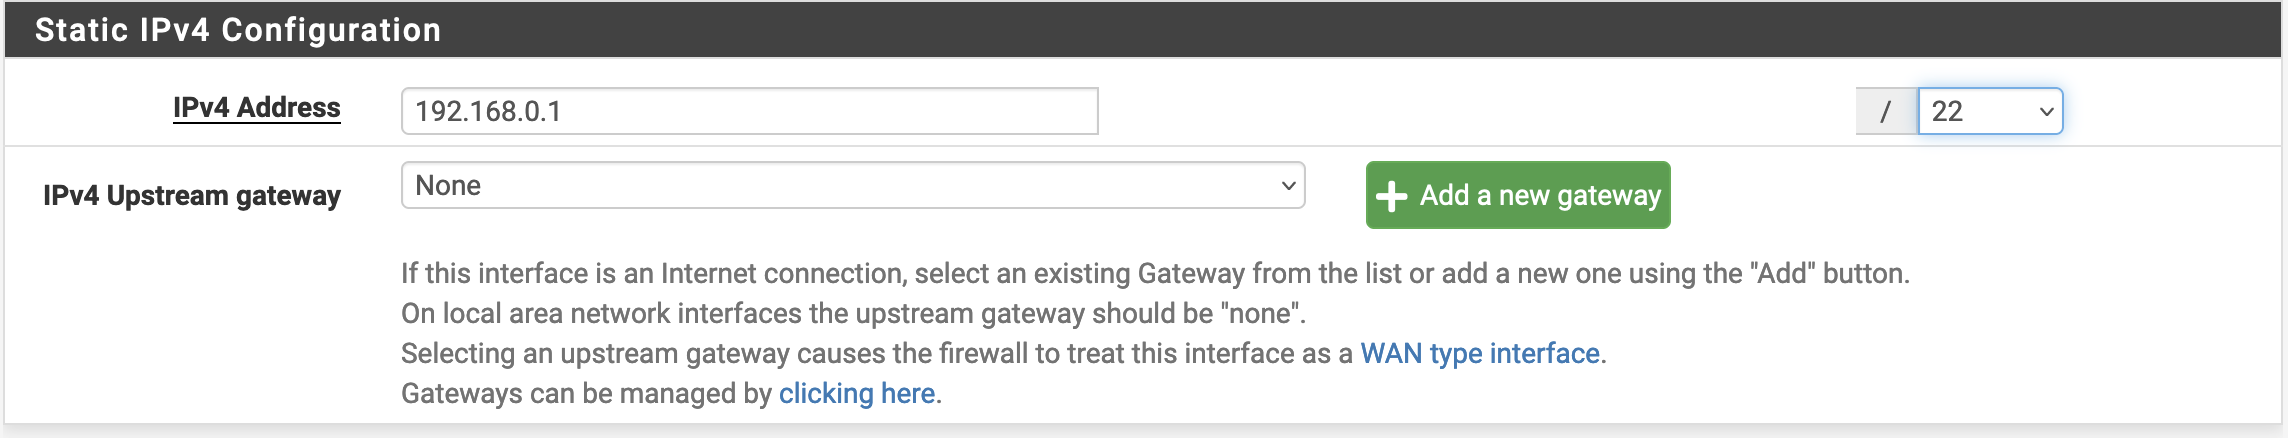The width and height of the screenshot is (2288, 438).
Task: Click Add a new gateway button
Action: [1518, 195]
